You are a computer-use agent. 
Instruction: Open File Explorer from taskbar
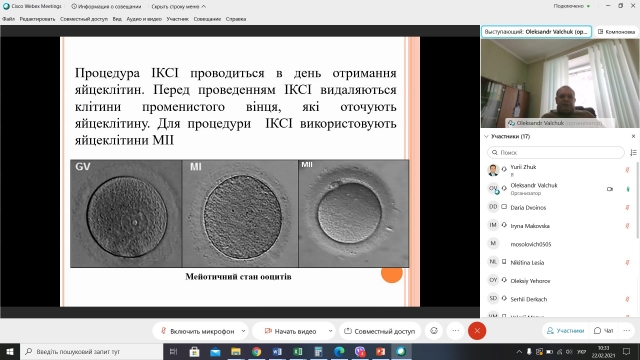[236, 351]
